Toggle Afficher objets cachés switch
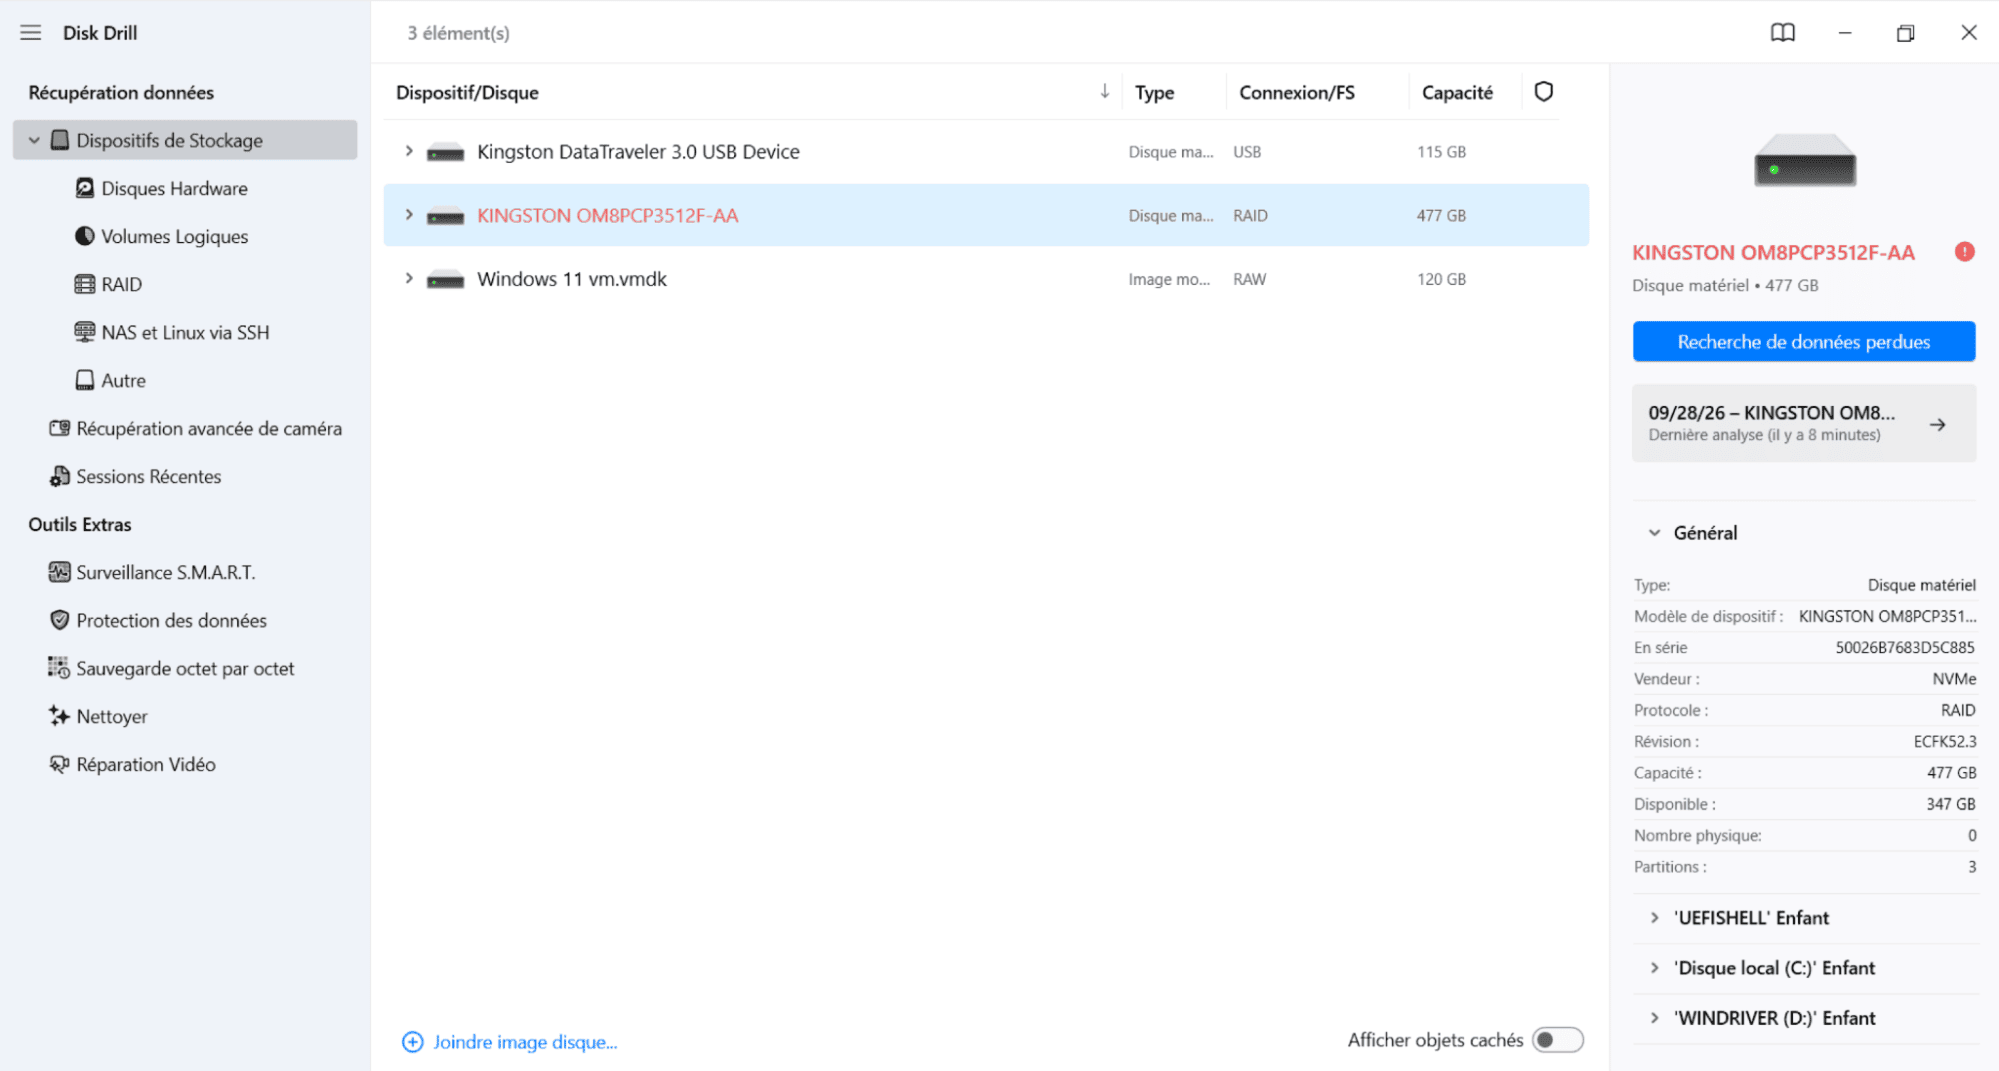The height and width of the screenshot is (1071, 1999). point(1557,1040)
